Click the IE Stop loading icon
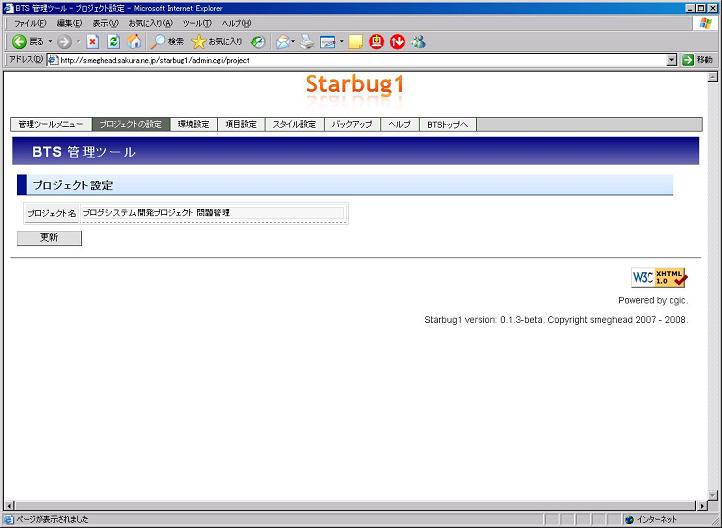This screenshot has width=722, height=528. click(93, 42)
